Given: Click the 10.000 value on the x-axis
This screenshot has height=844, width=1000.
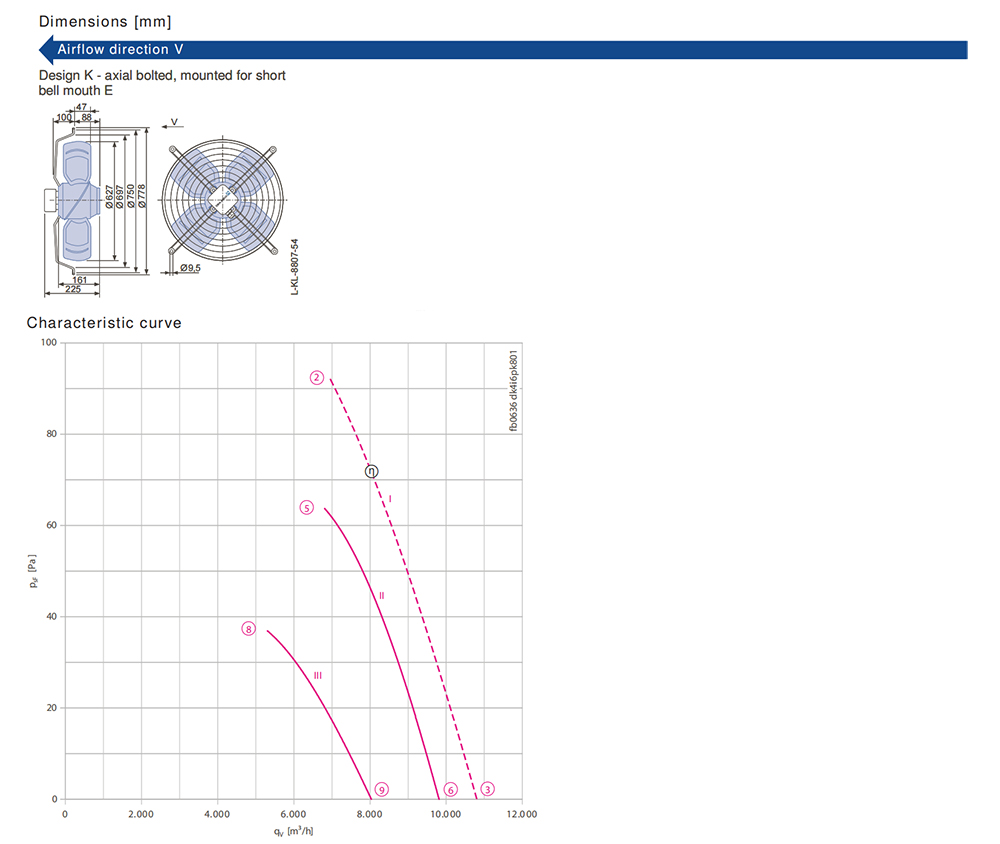Looking at the screenshot, I should 446,814.
